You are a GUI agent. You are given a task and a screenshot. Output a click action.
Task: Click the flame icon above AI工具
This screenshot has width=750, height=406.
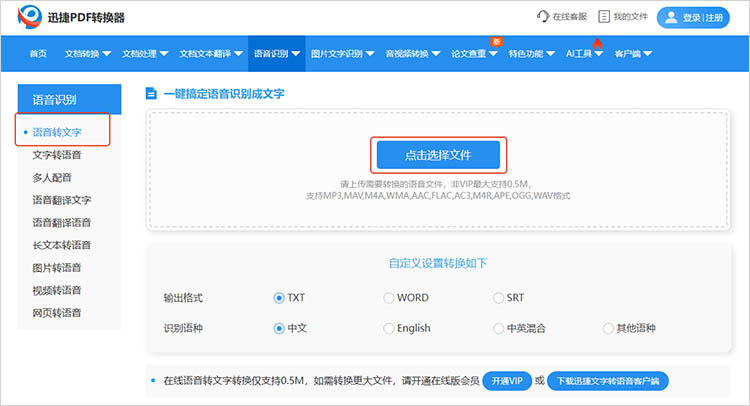point(597,44)
